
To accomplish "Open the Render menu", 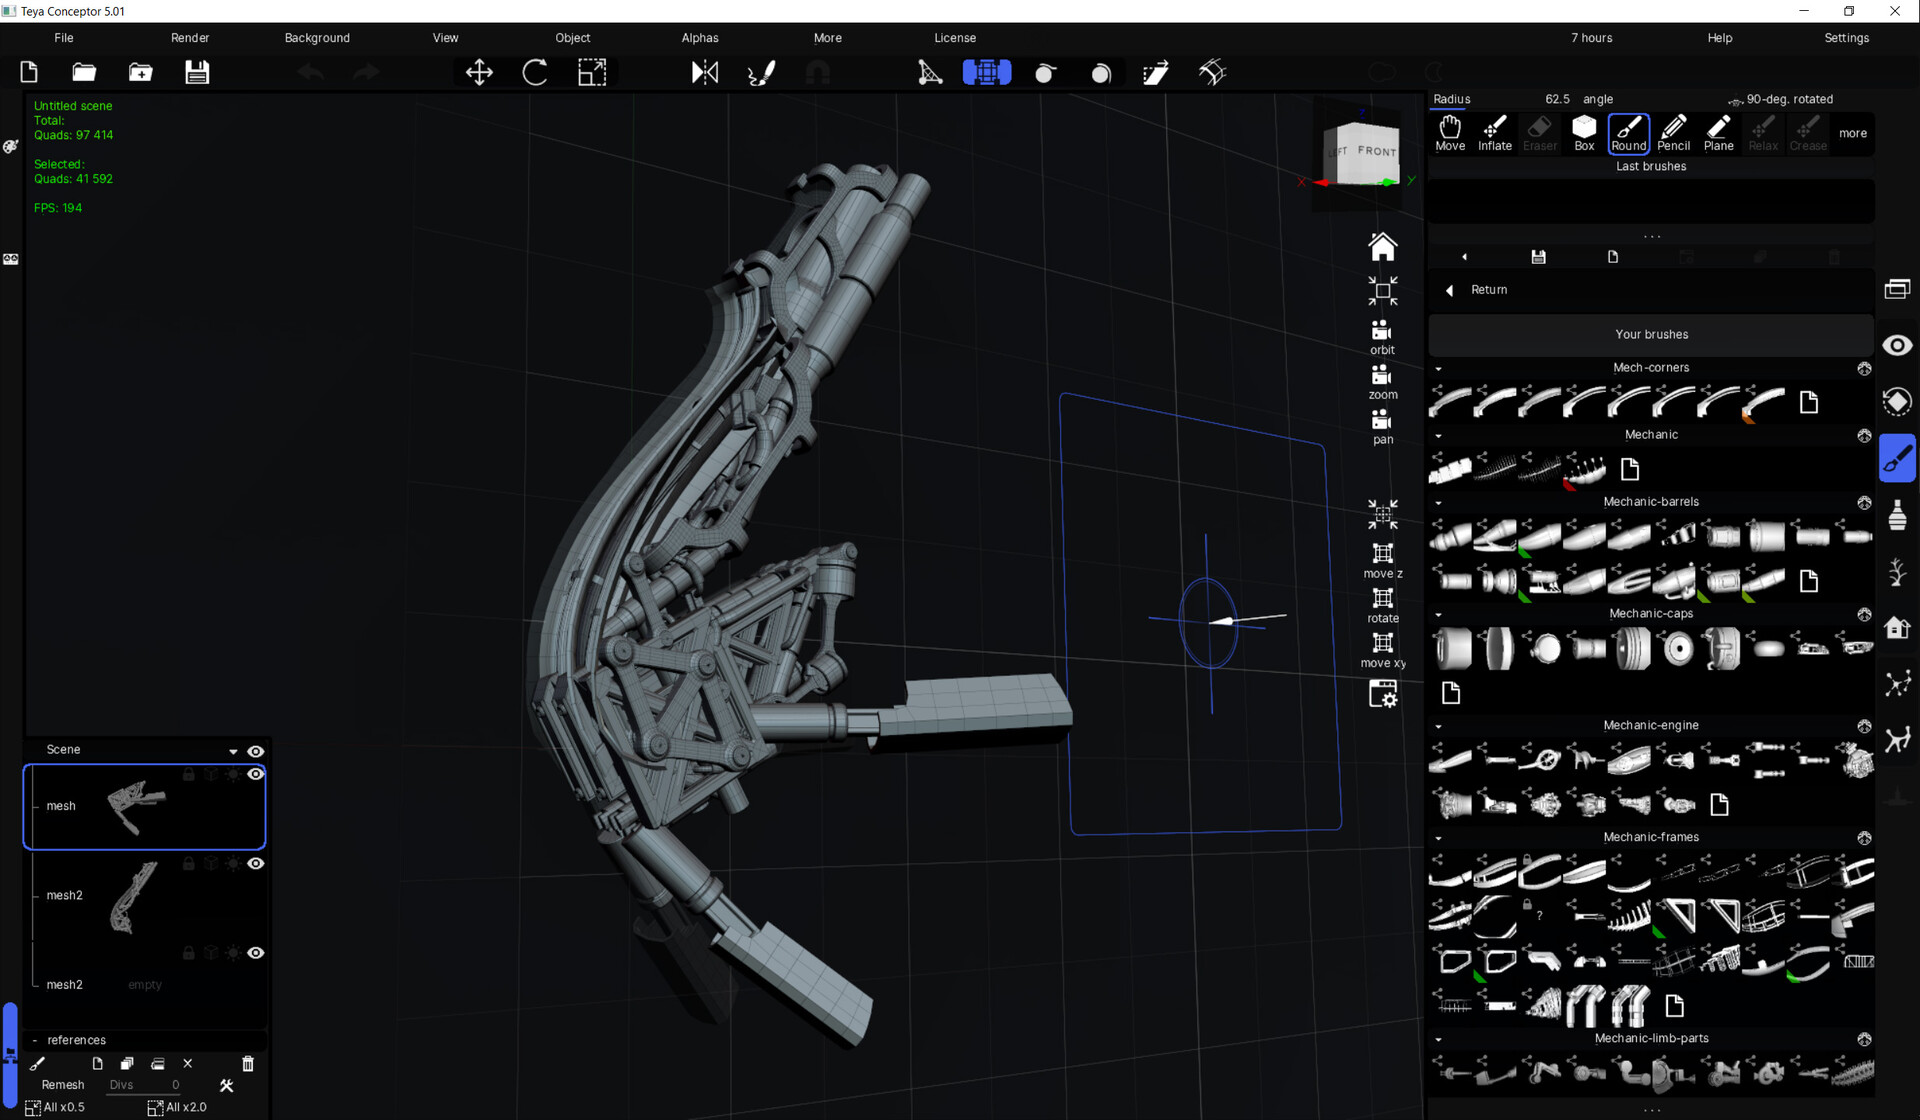I will coord(190,38).
